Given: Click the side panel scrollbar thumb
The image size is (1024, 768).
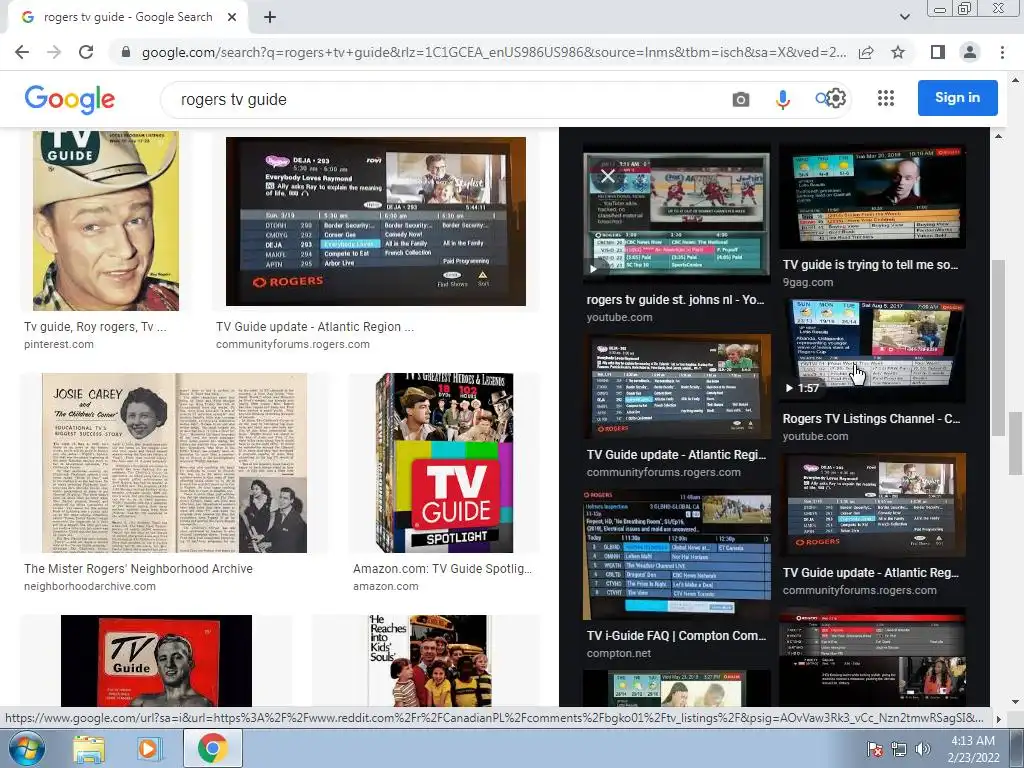Looking at the screenshot, I should (x=998, y=348).
